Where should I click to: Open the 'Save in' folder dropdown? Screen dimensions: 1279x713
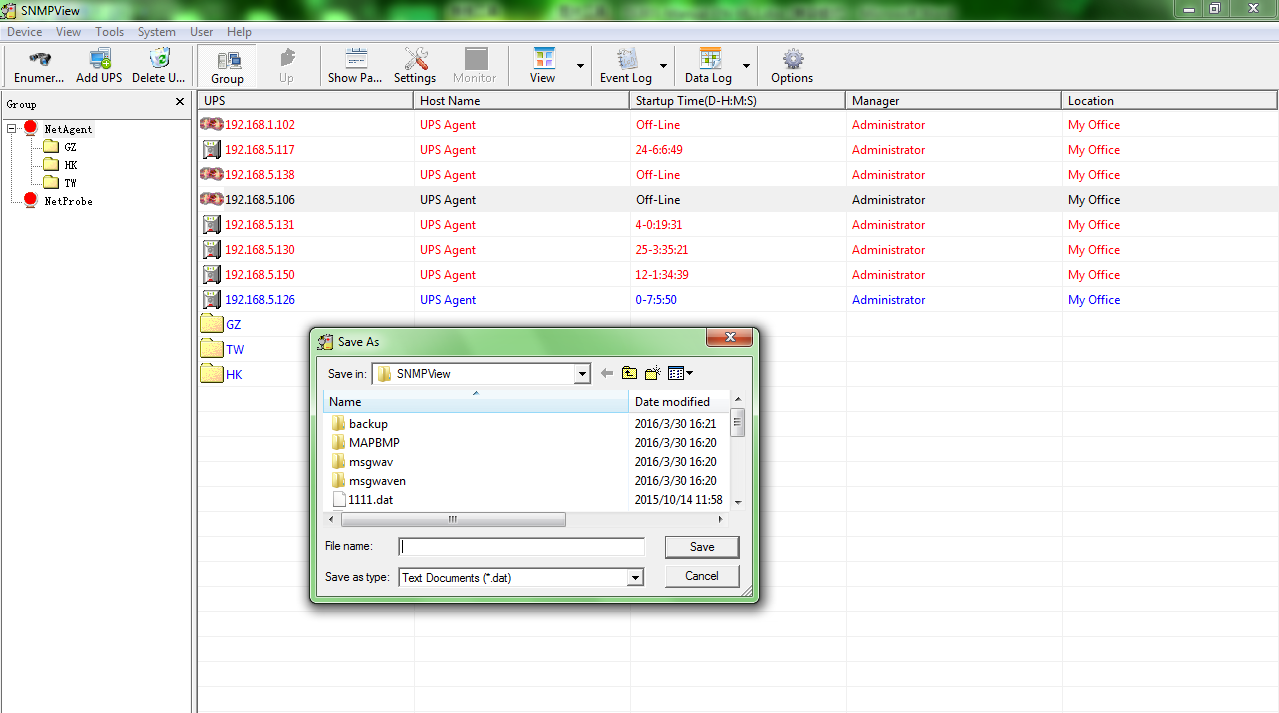click(x=582, y=374)
